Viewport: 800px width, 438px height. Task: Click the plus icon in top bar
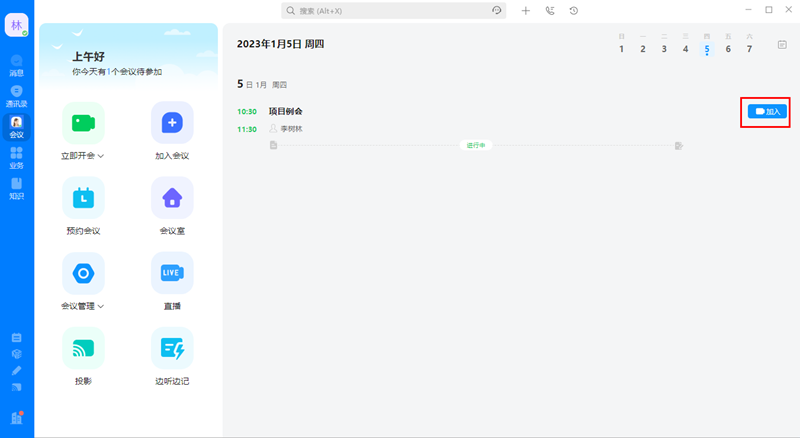click(526, 11)
